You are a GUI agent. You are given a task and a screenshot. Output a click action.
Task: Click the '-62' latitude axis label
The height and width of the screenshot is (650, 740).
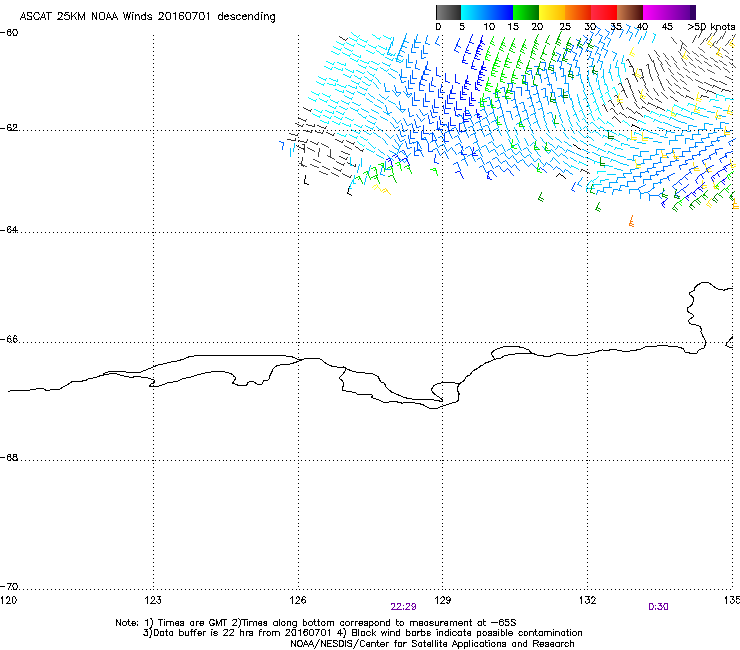[9, 128]
